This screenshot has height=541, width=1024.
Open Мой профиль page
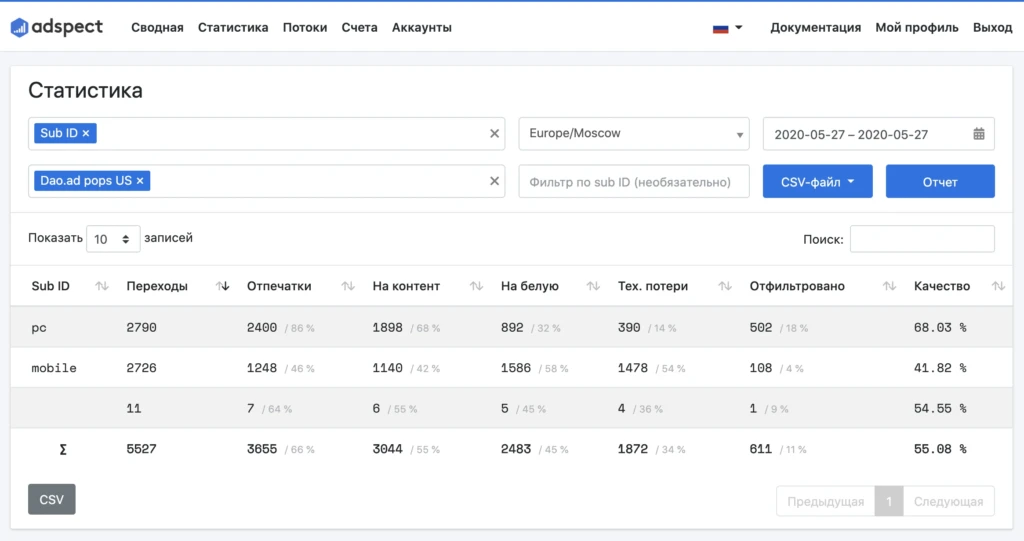[x=917, y=27]
